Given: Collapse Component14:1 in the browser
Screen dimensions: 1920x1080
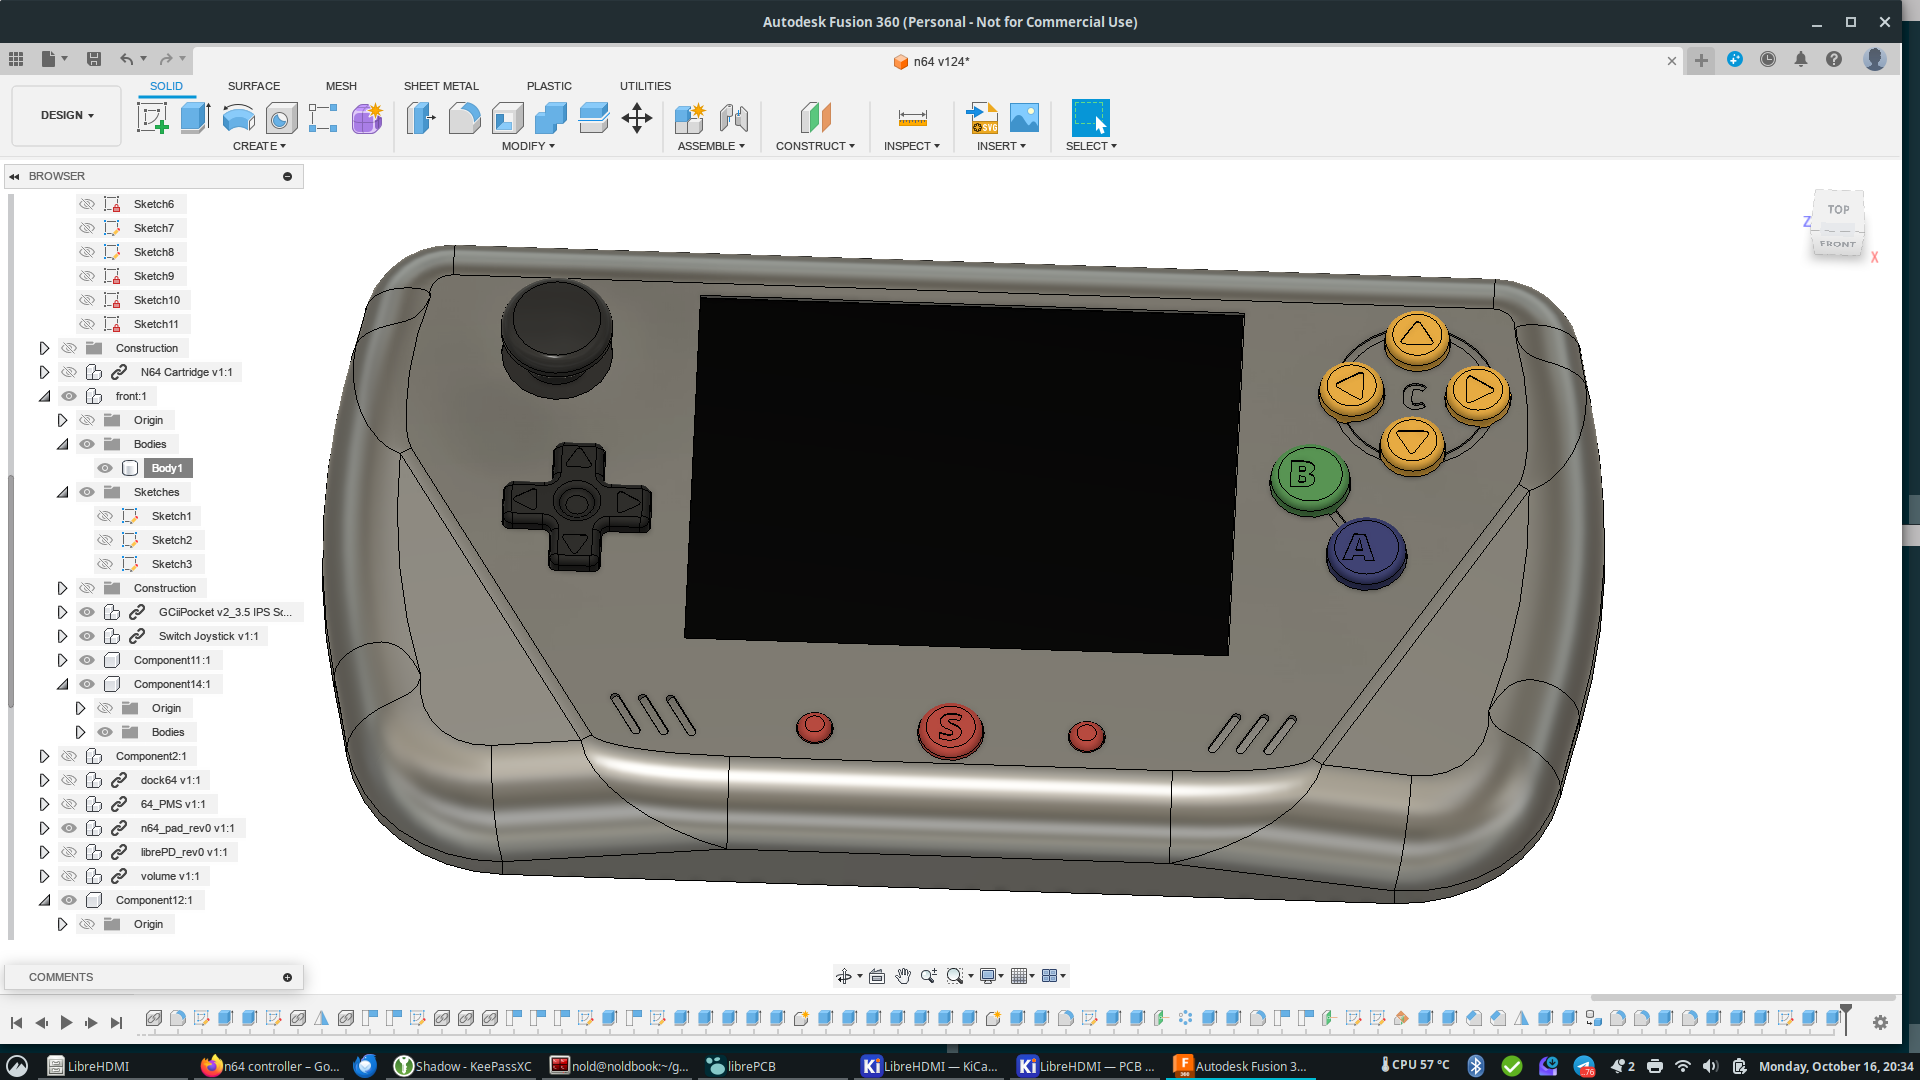Looking at the screenshot, I should [62, 684].
